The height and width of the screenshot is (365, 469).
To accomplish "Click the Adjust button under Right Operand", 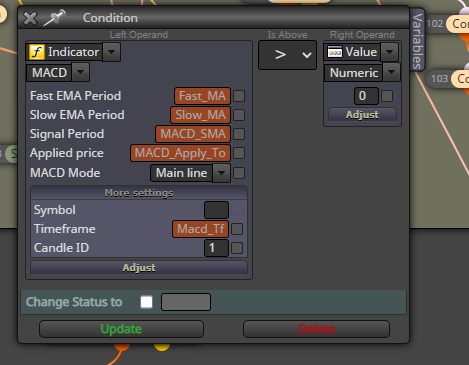I will point(362,115).
